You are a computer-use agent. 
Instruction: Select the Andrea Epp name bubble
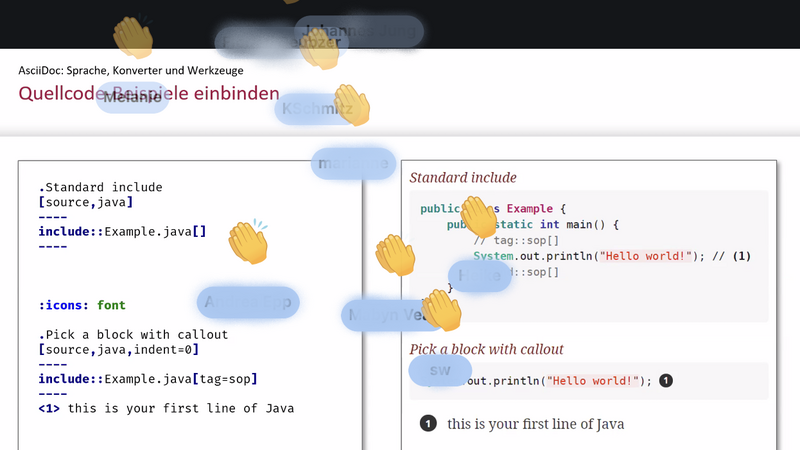tap(248, 302)
